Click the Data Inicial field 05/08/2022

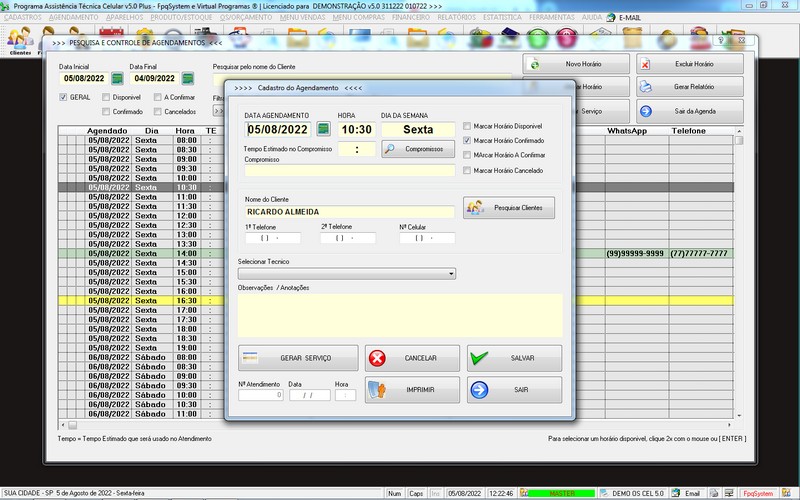coord(84,79)
